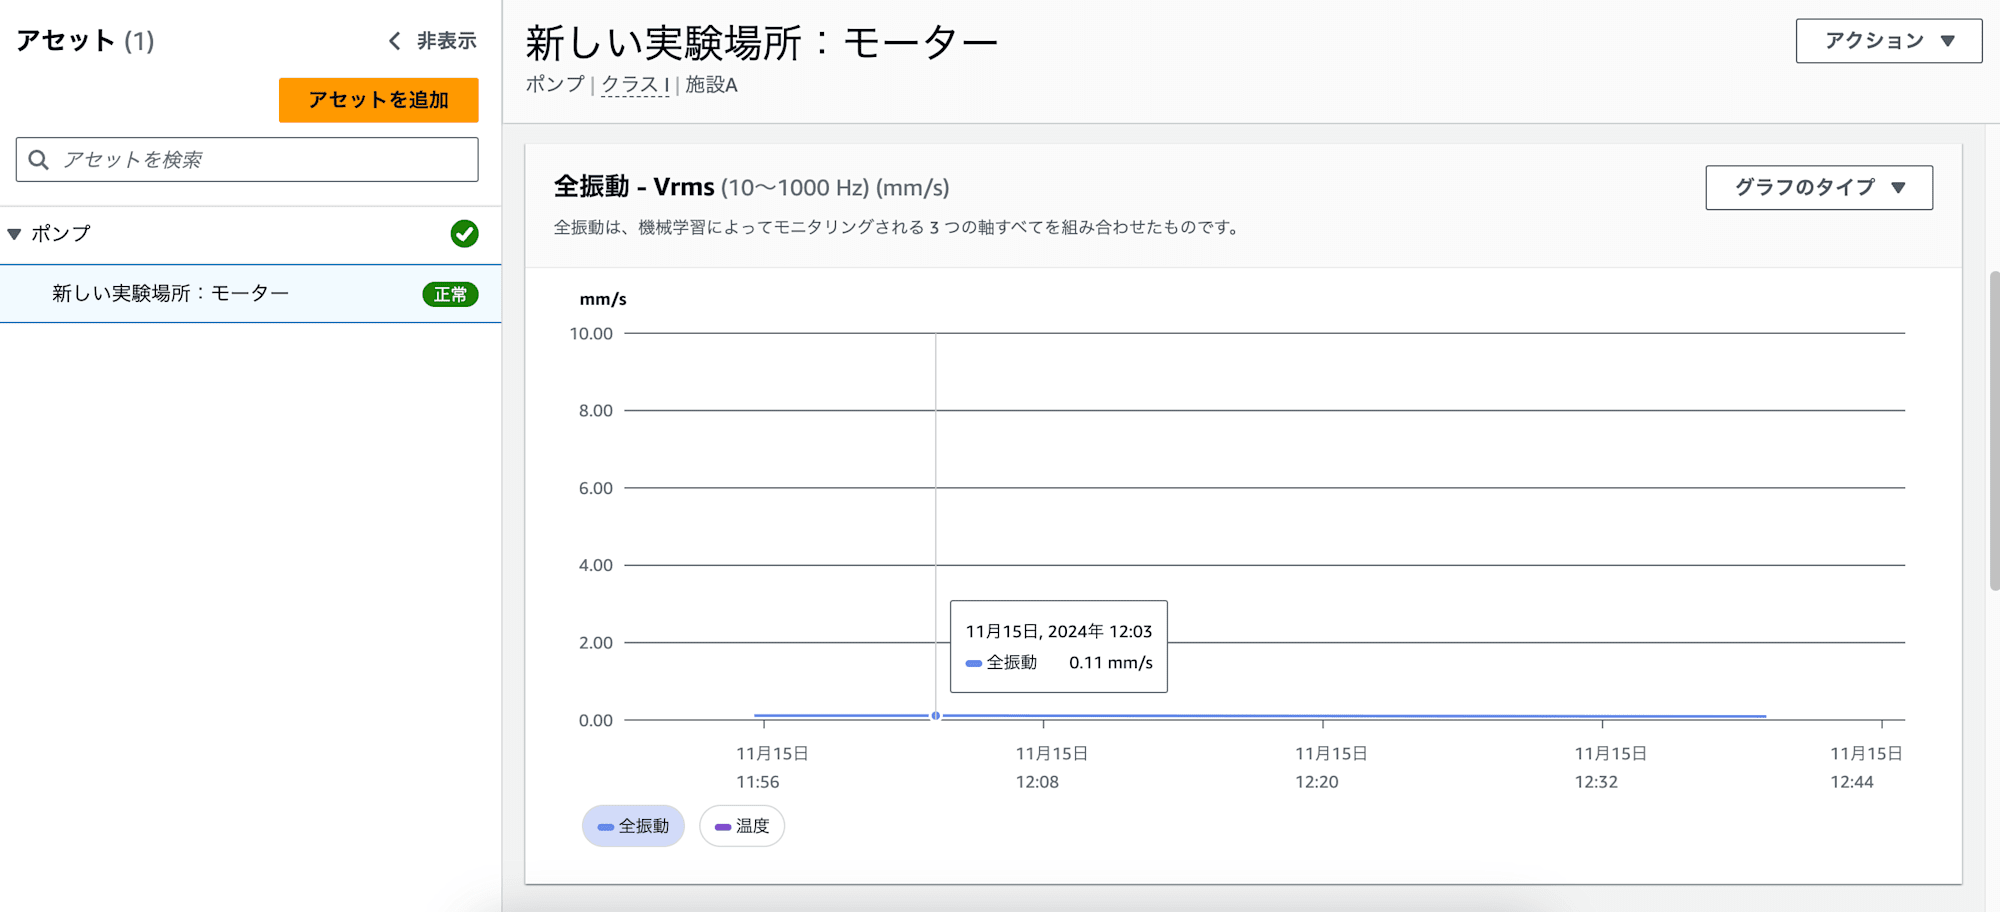Viewport: 2000px width, 912px height.
Task: Click the 全振動 - Vrms chart title
Action: tap(752, 187)
